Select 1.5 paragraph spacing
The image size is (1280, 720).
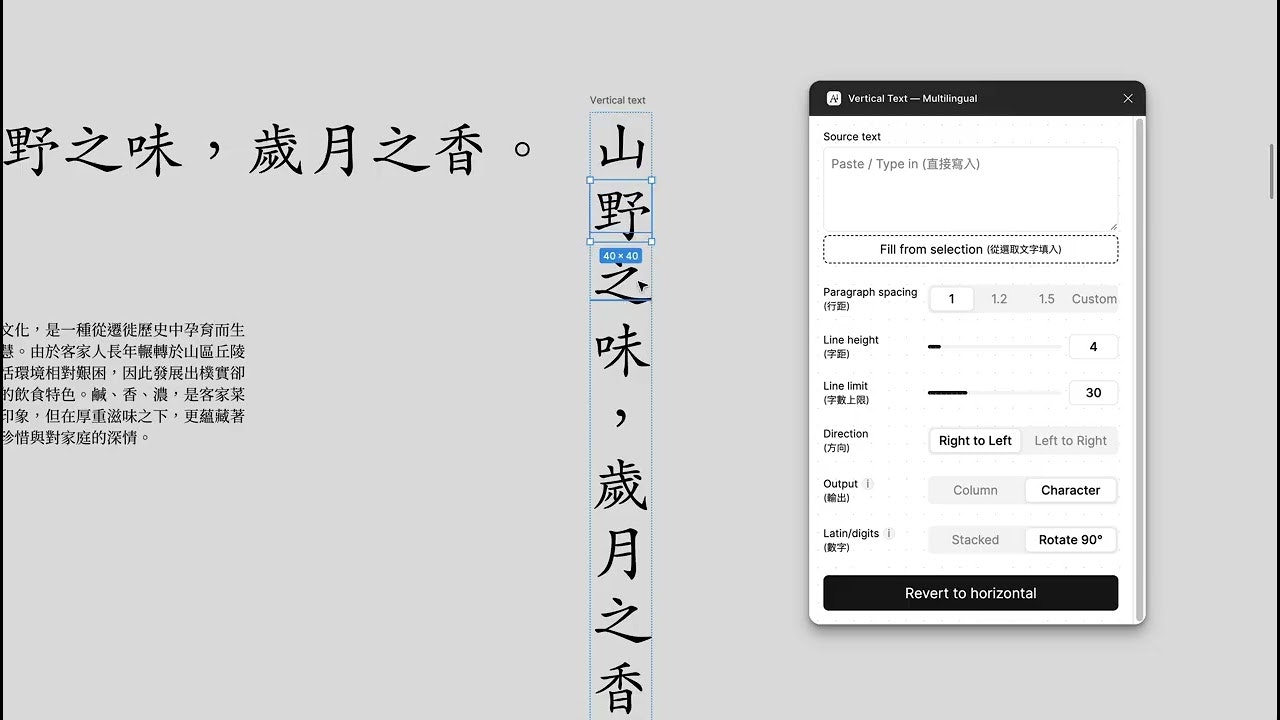point(1046,298)
